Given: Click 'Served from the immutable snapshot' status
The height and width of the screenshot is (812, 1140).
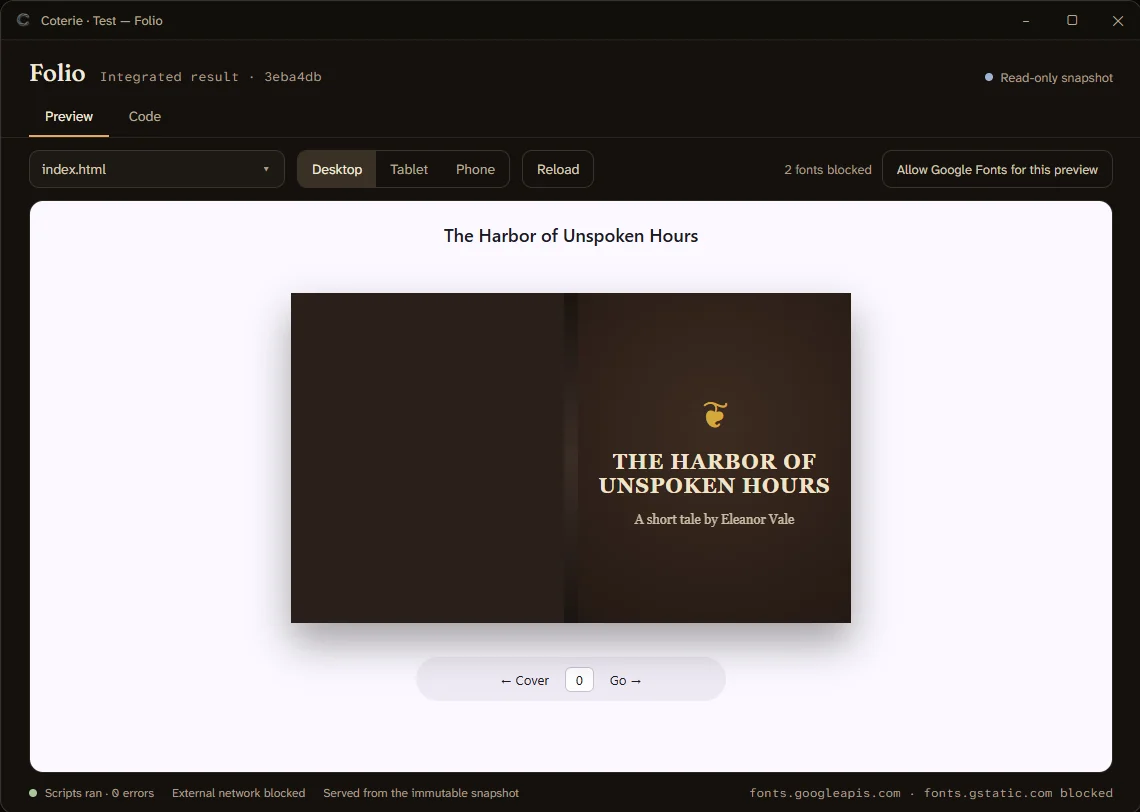Looking at the screenshot, I should click(x=421, y=793).
